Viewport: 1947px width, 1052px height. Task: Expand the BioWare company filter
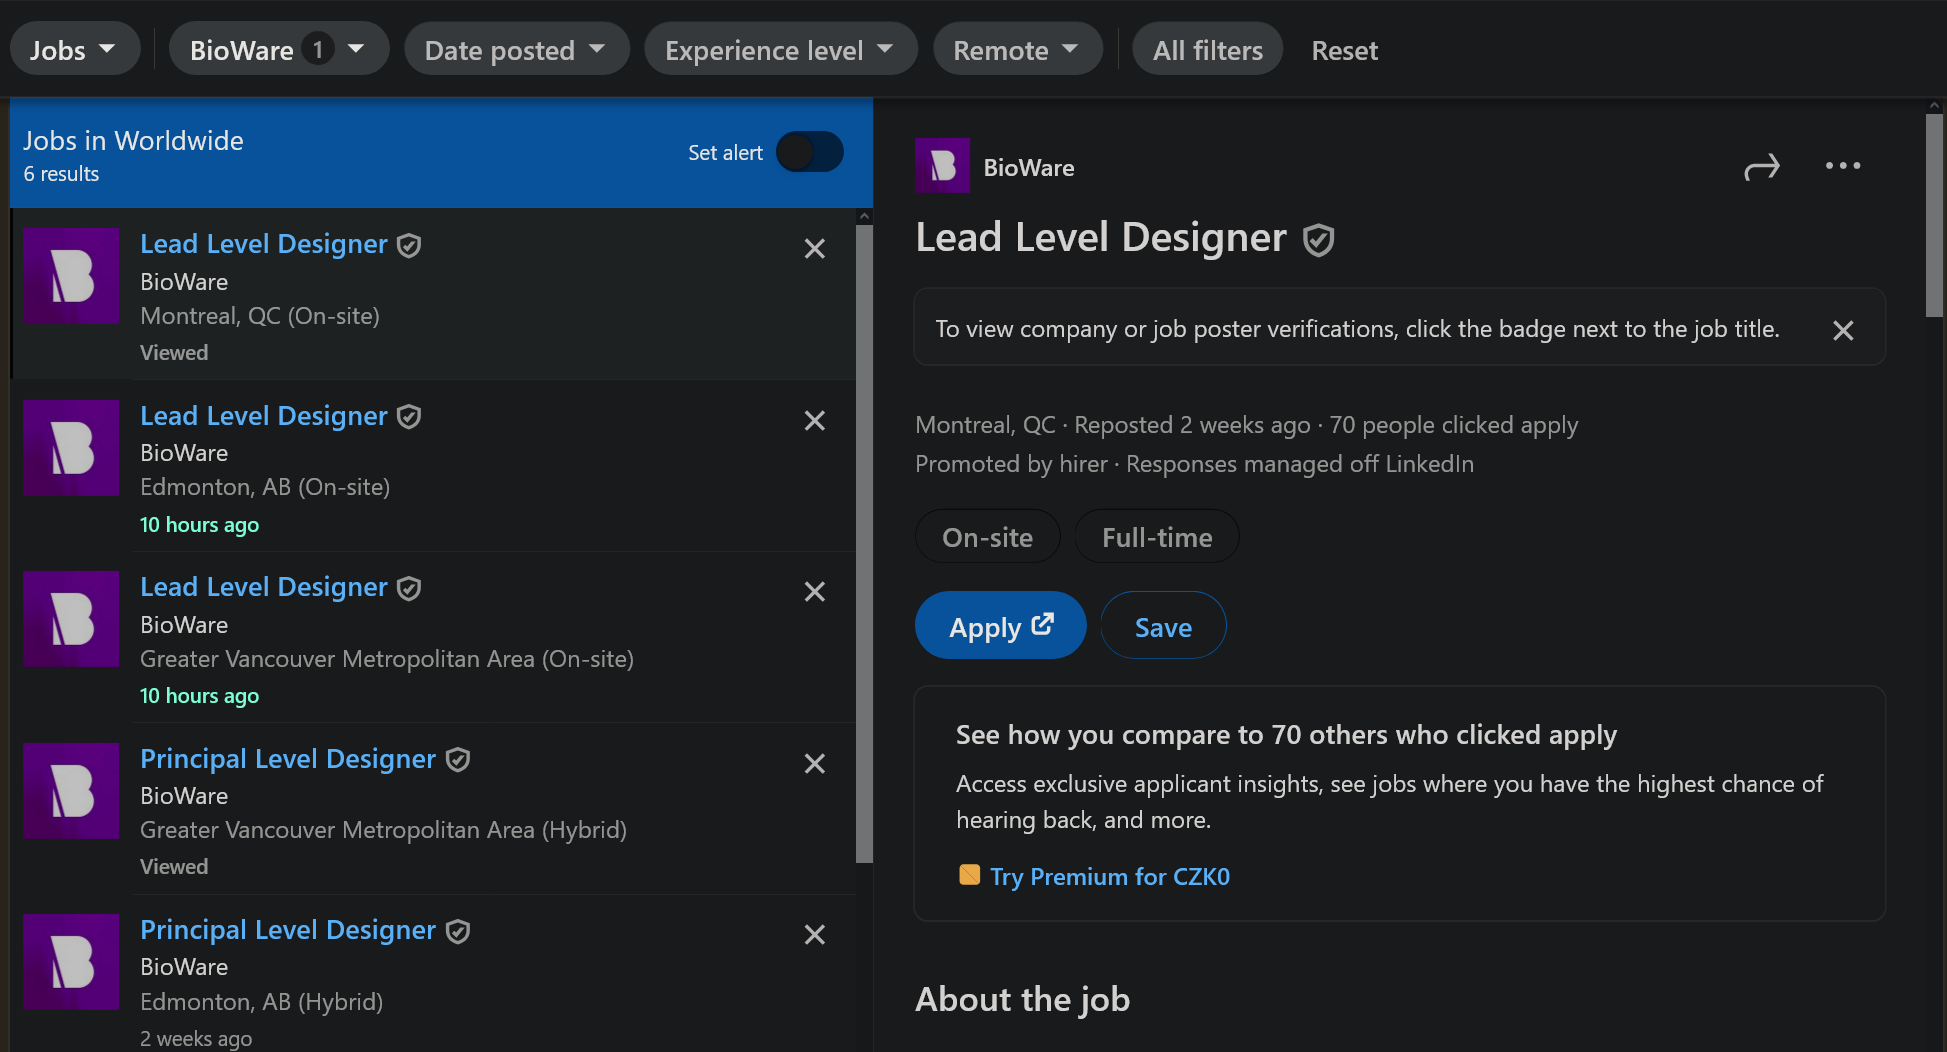click(278, 50)
